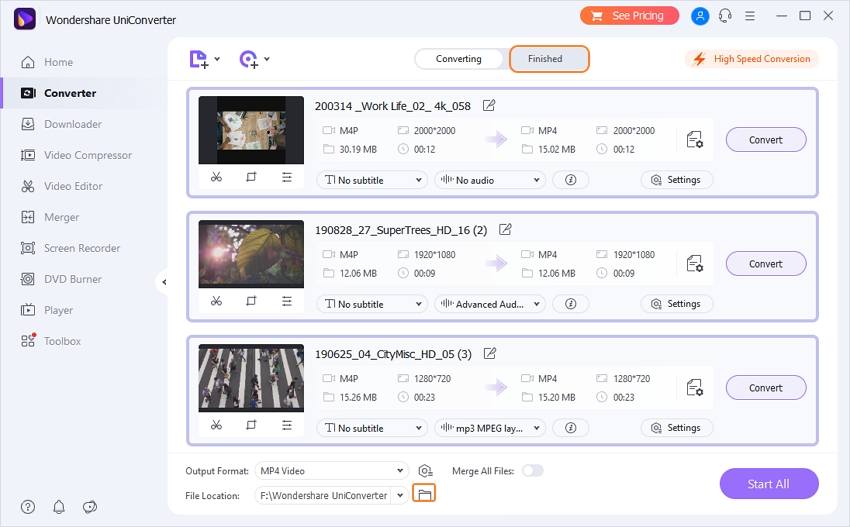Screen dimensions: 850x527
Task: Click the Load DVD disc icon
Action: coord(248,59)
